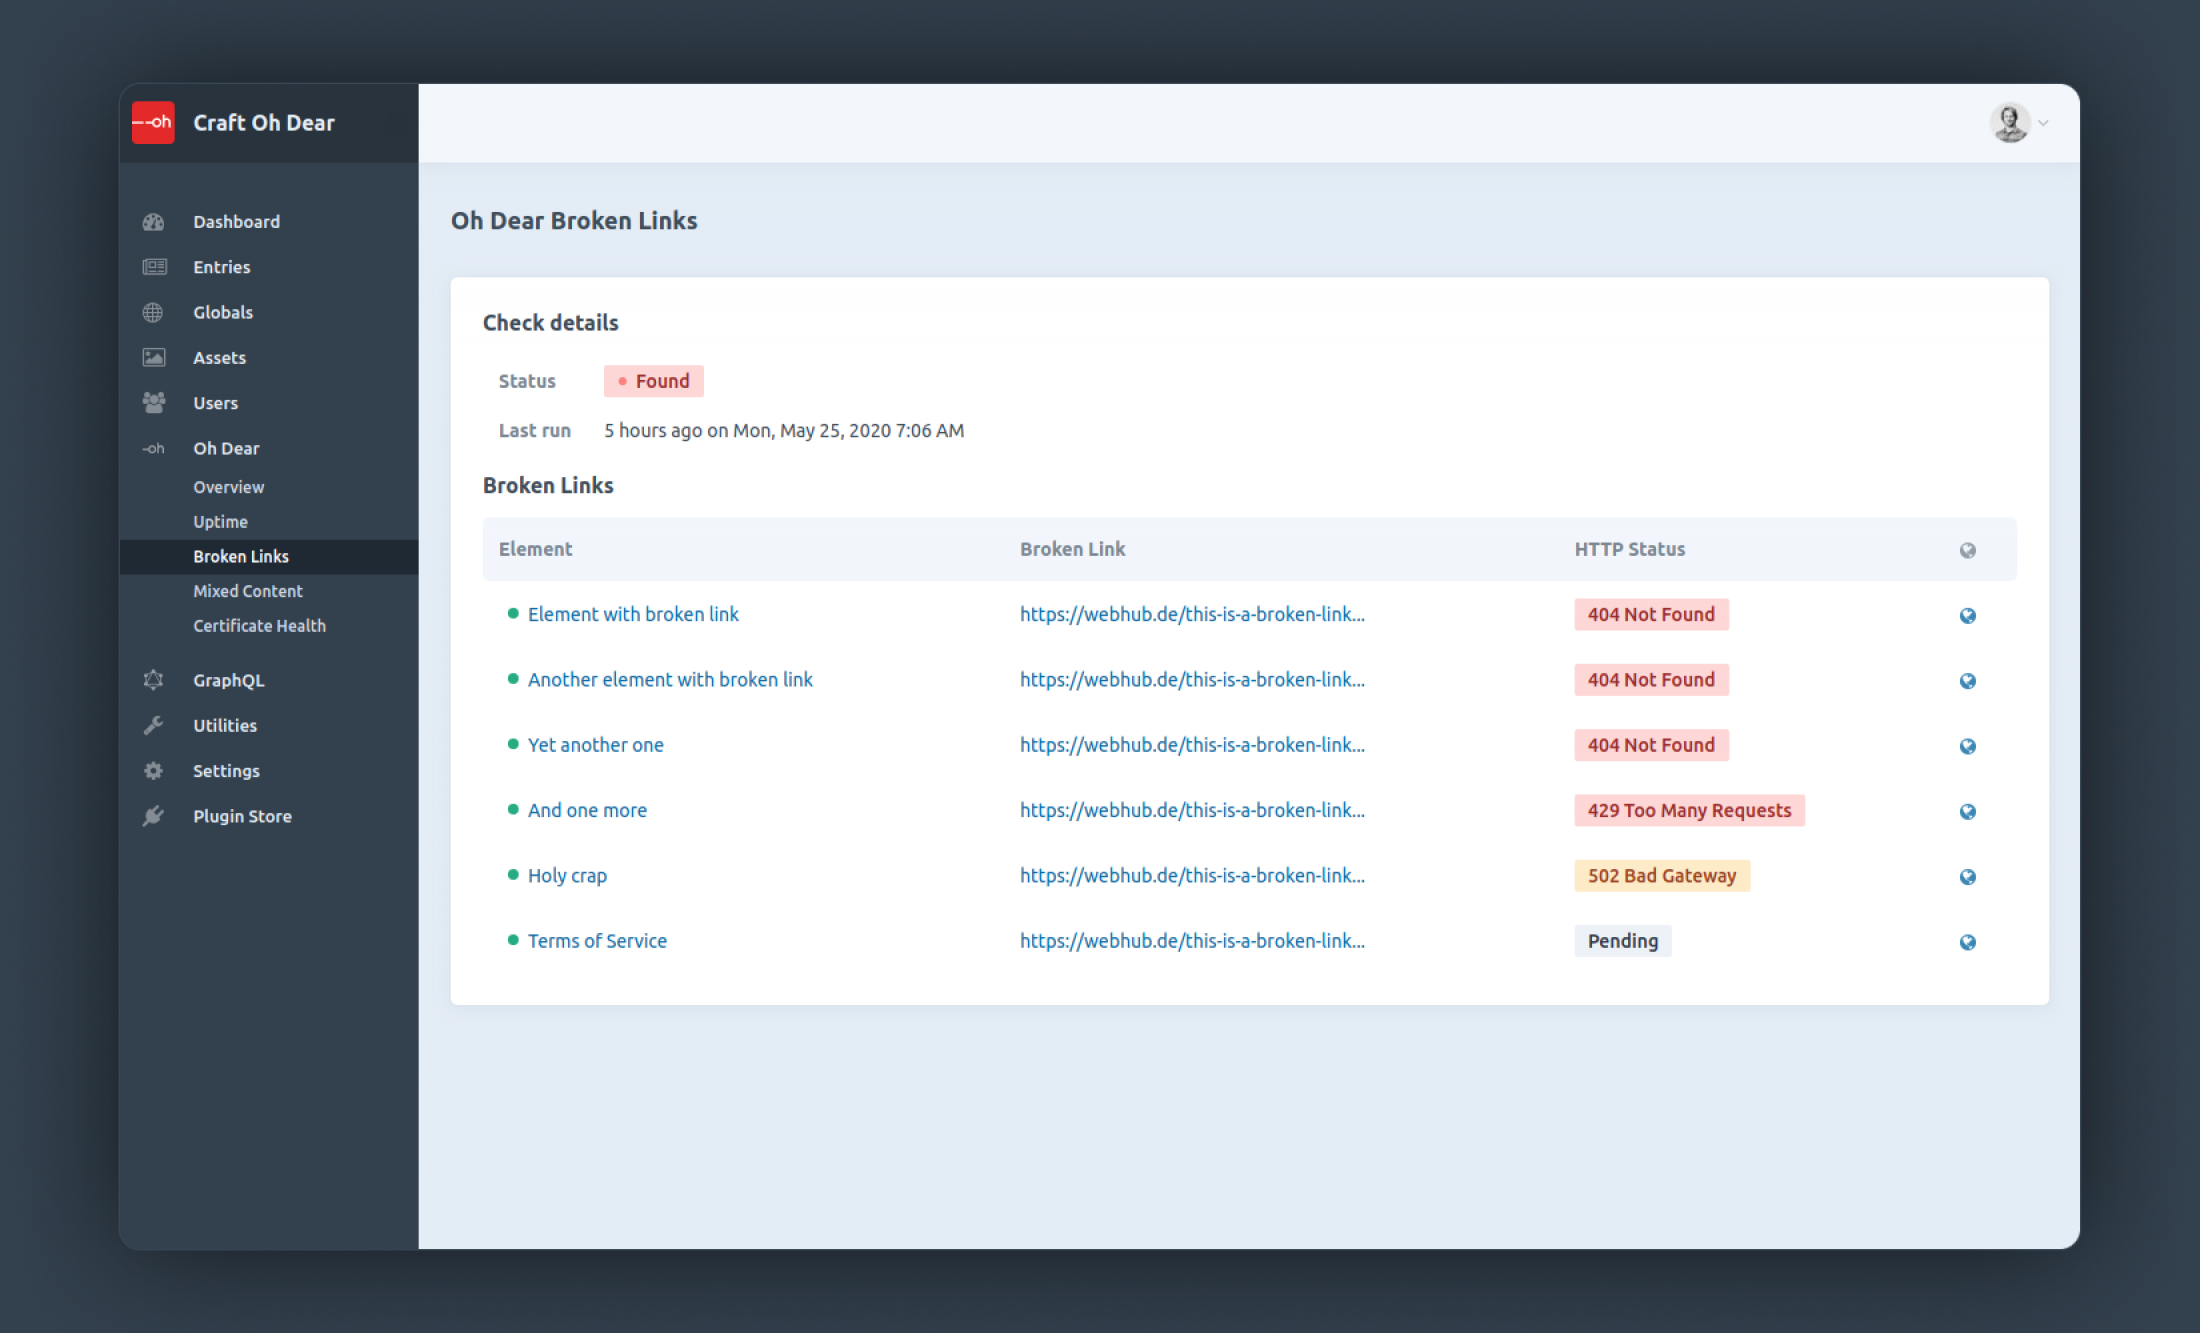2200x1333 pixels.
Task: Click the Check details section heading
Action: tap(550, 322)
